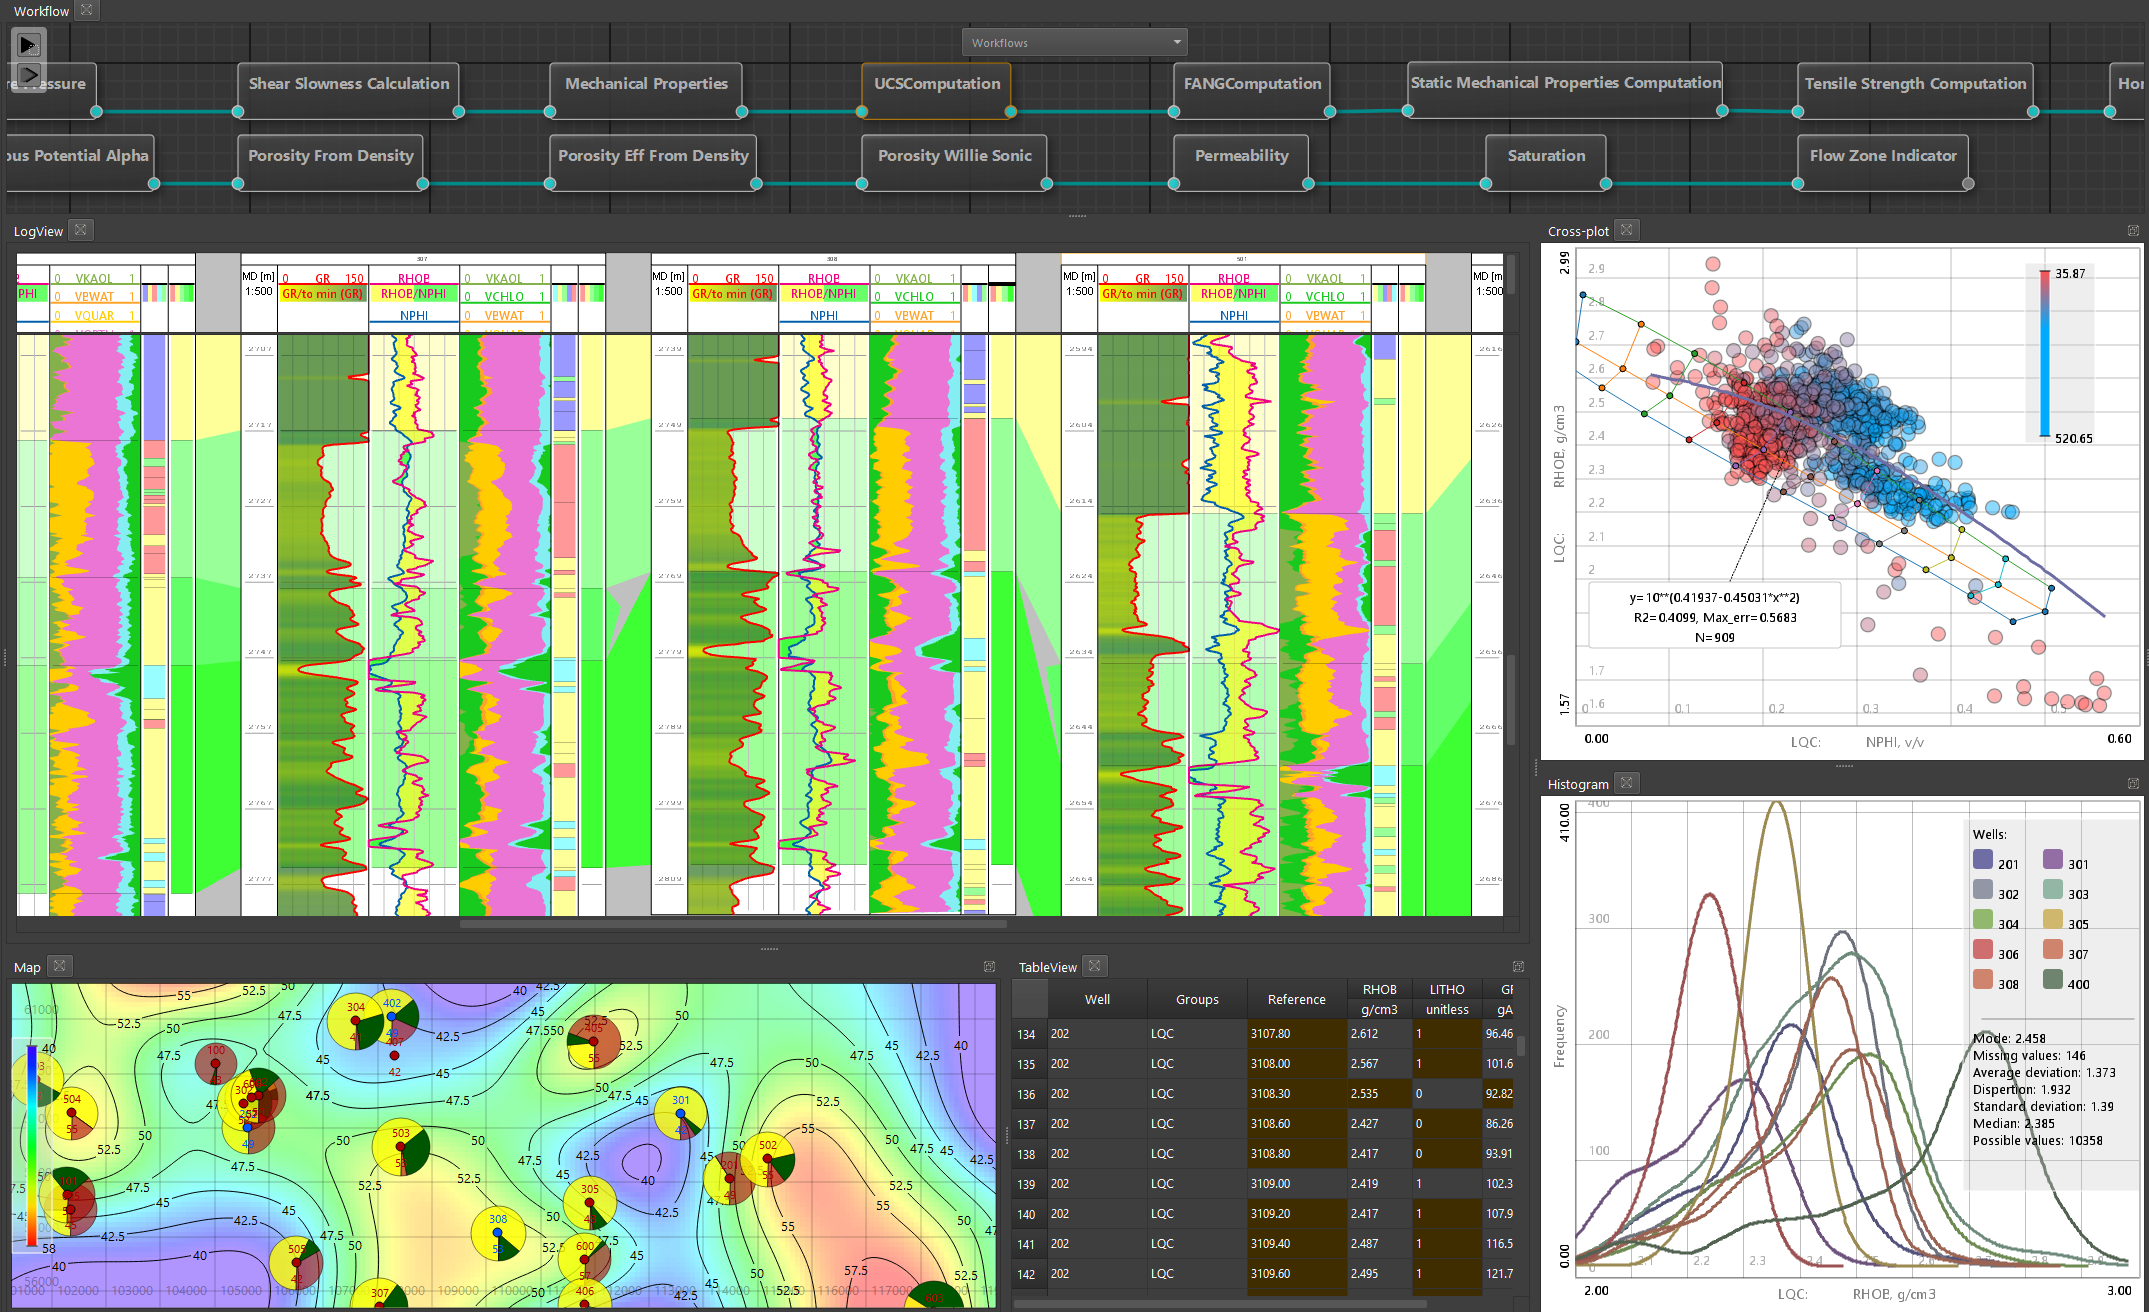Maximize the TableView panel

point(1518,967)
